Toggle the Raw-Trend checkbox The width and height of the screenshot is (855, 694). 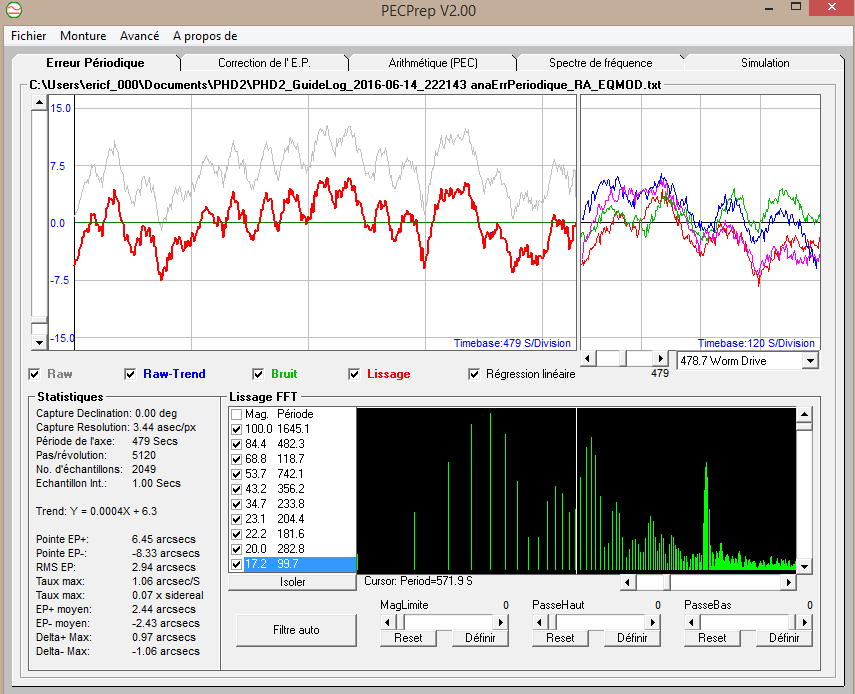(130, 374)
